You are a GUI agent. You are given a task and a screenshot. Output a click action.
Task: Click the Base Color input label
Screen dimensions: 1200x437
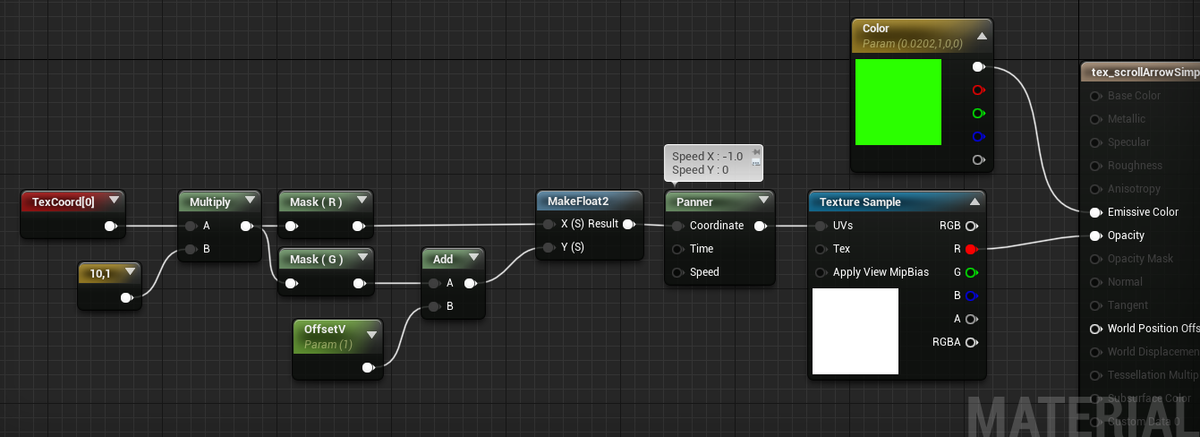pyautogui.click(x=1134, y=96)
